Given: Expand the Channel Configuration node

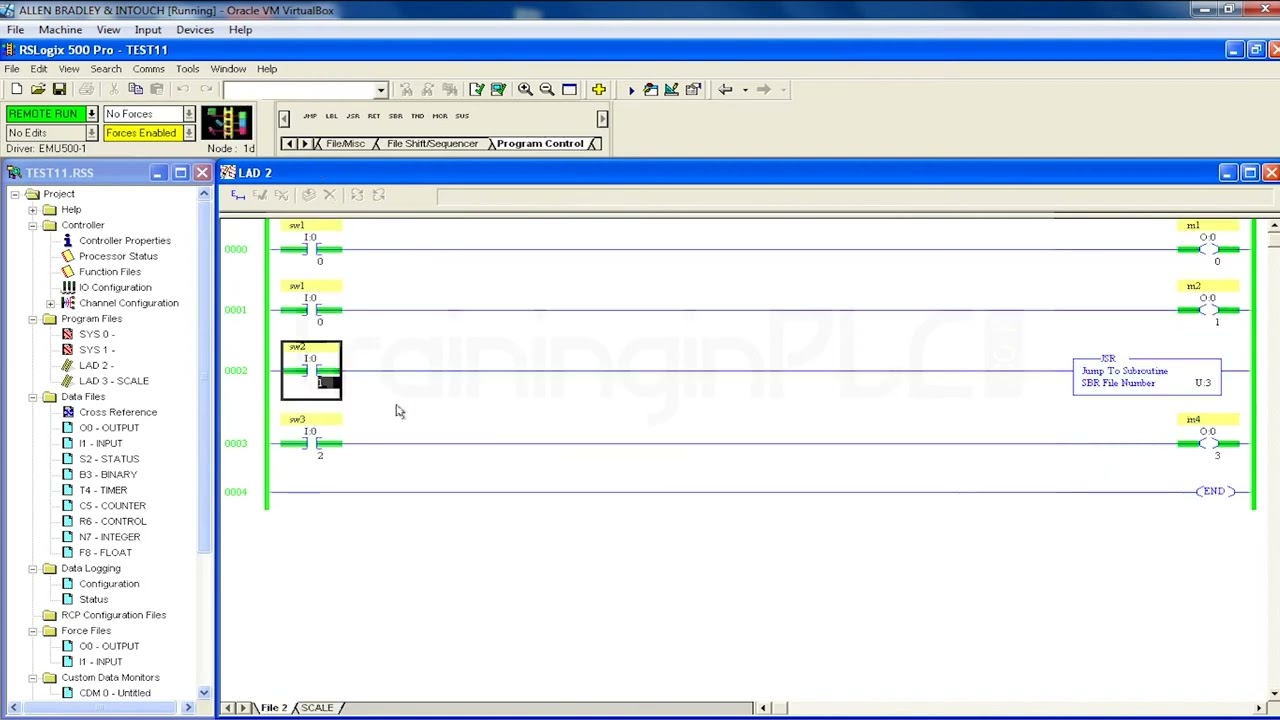Looking at the screenshot, I should (x=51, y=303).
